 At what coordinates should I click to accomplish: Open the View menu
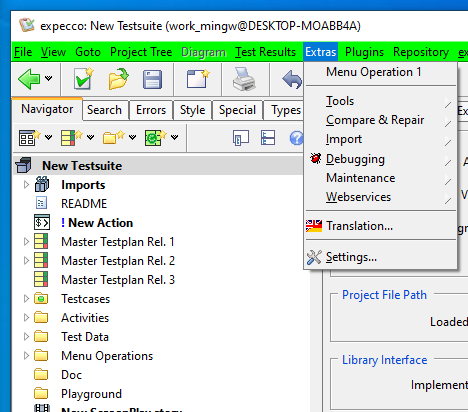click(x=53, y=52)
